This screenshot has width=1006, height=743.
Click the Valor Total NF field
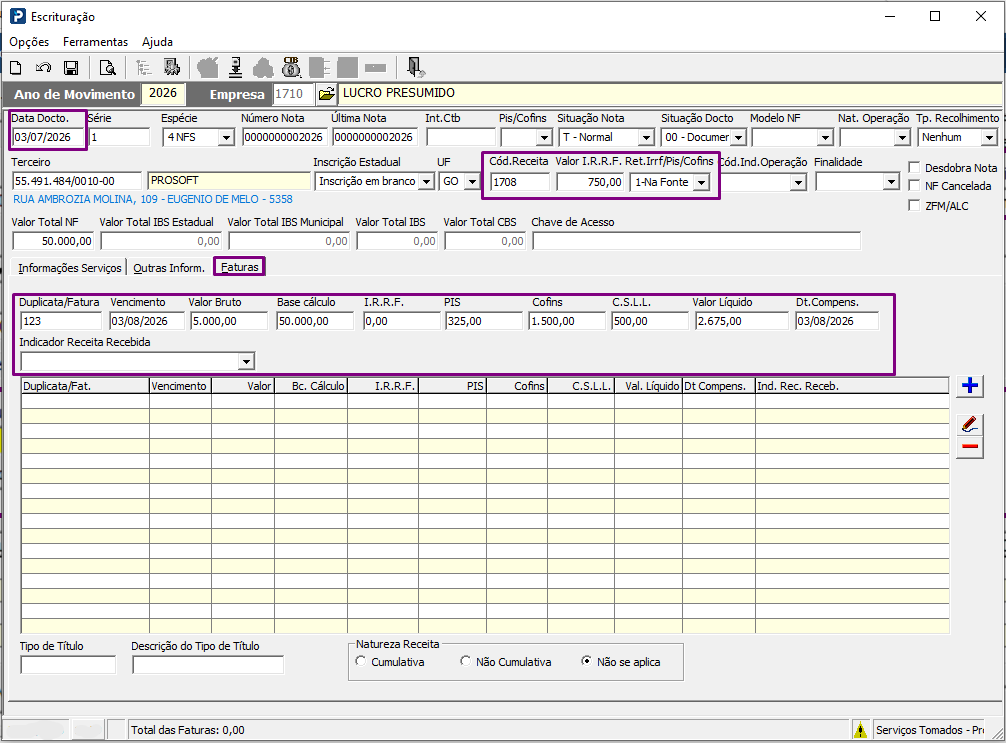click(53, 241)
